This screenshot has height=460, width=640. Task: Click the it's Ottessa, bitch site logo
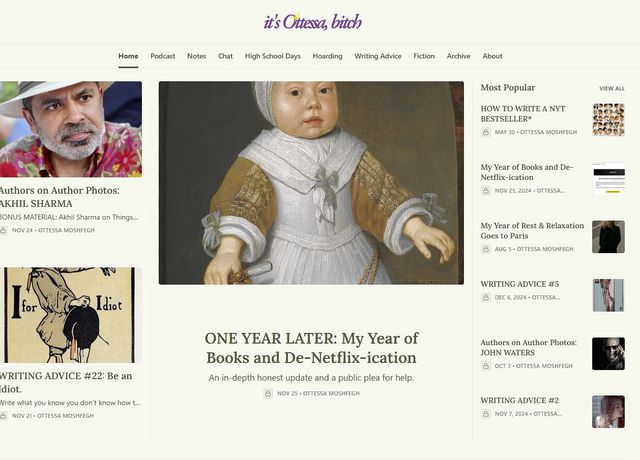(x=313, y=22)
